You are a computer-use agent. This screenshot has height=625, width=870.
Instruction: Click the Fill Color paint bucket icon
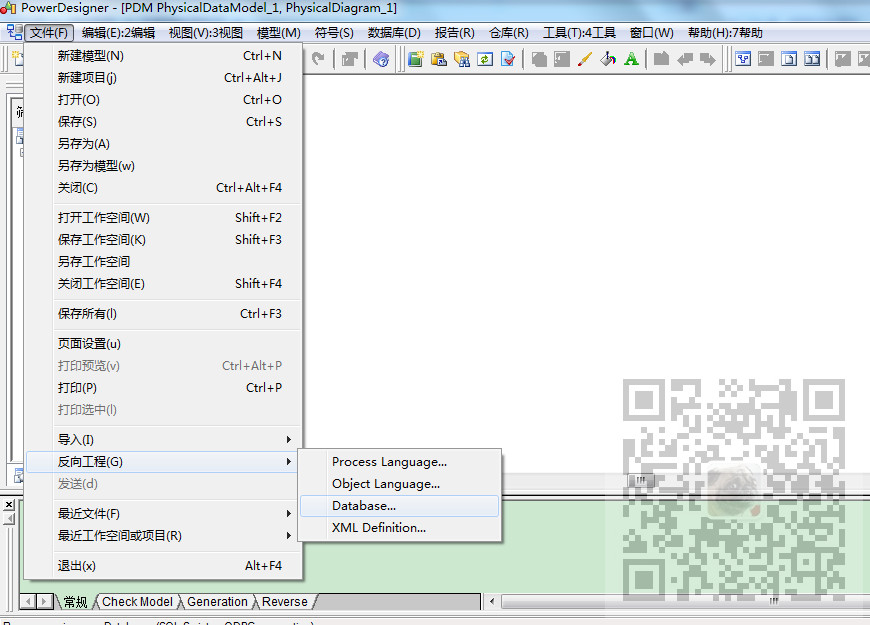(x=607, y=60)
